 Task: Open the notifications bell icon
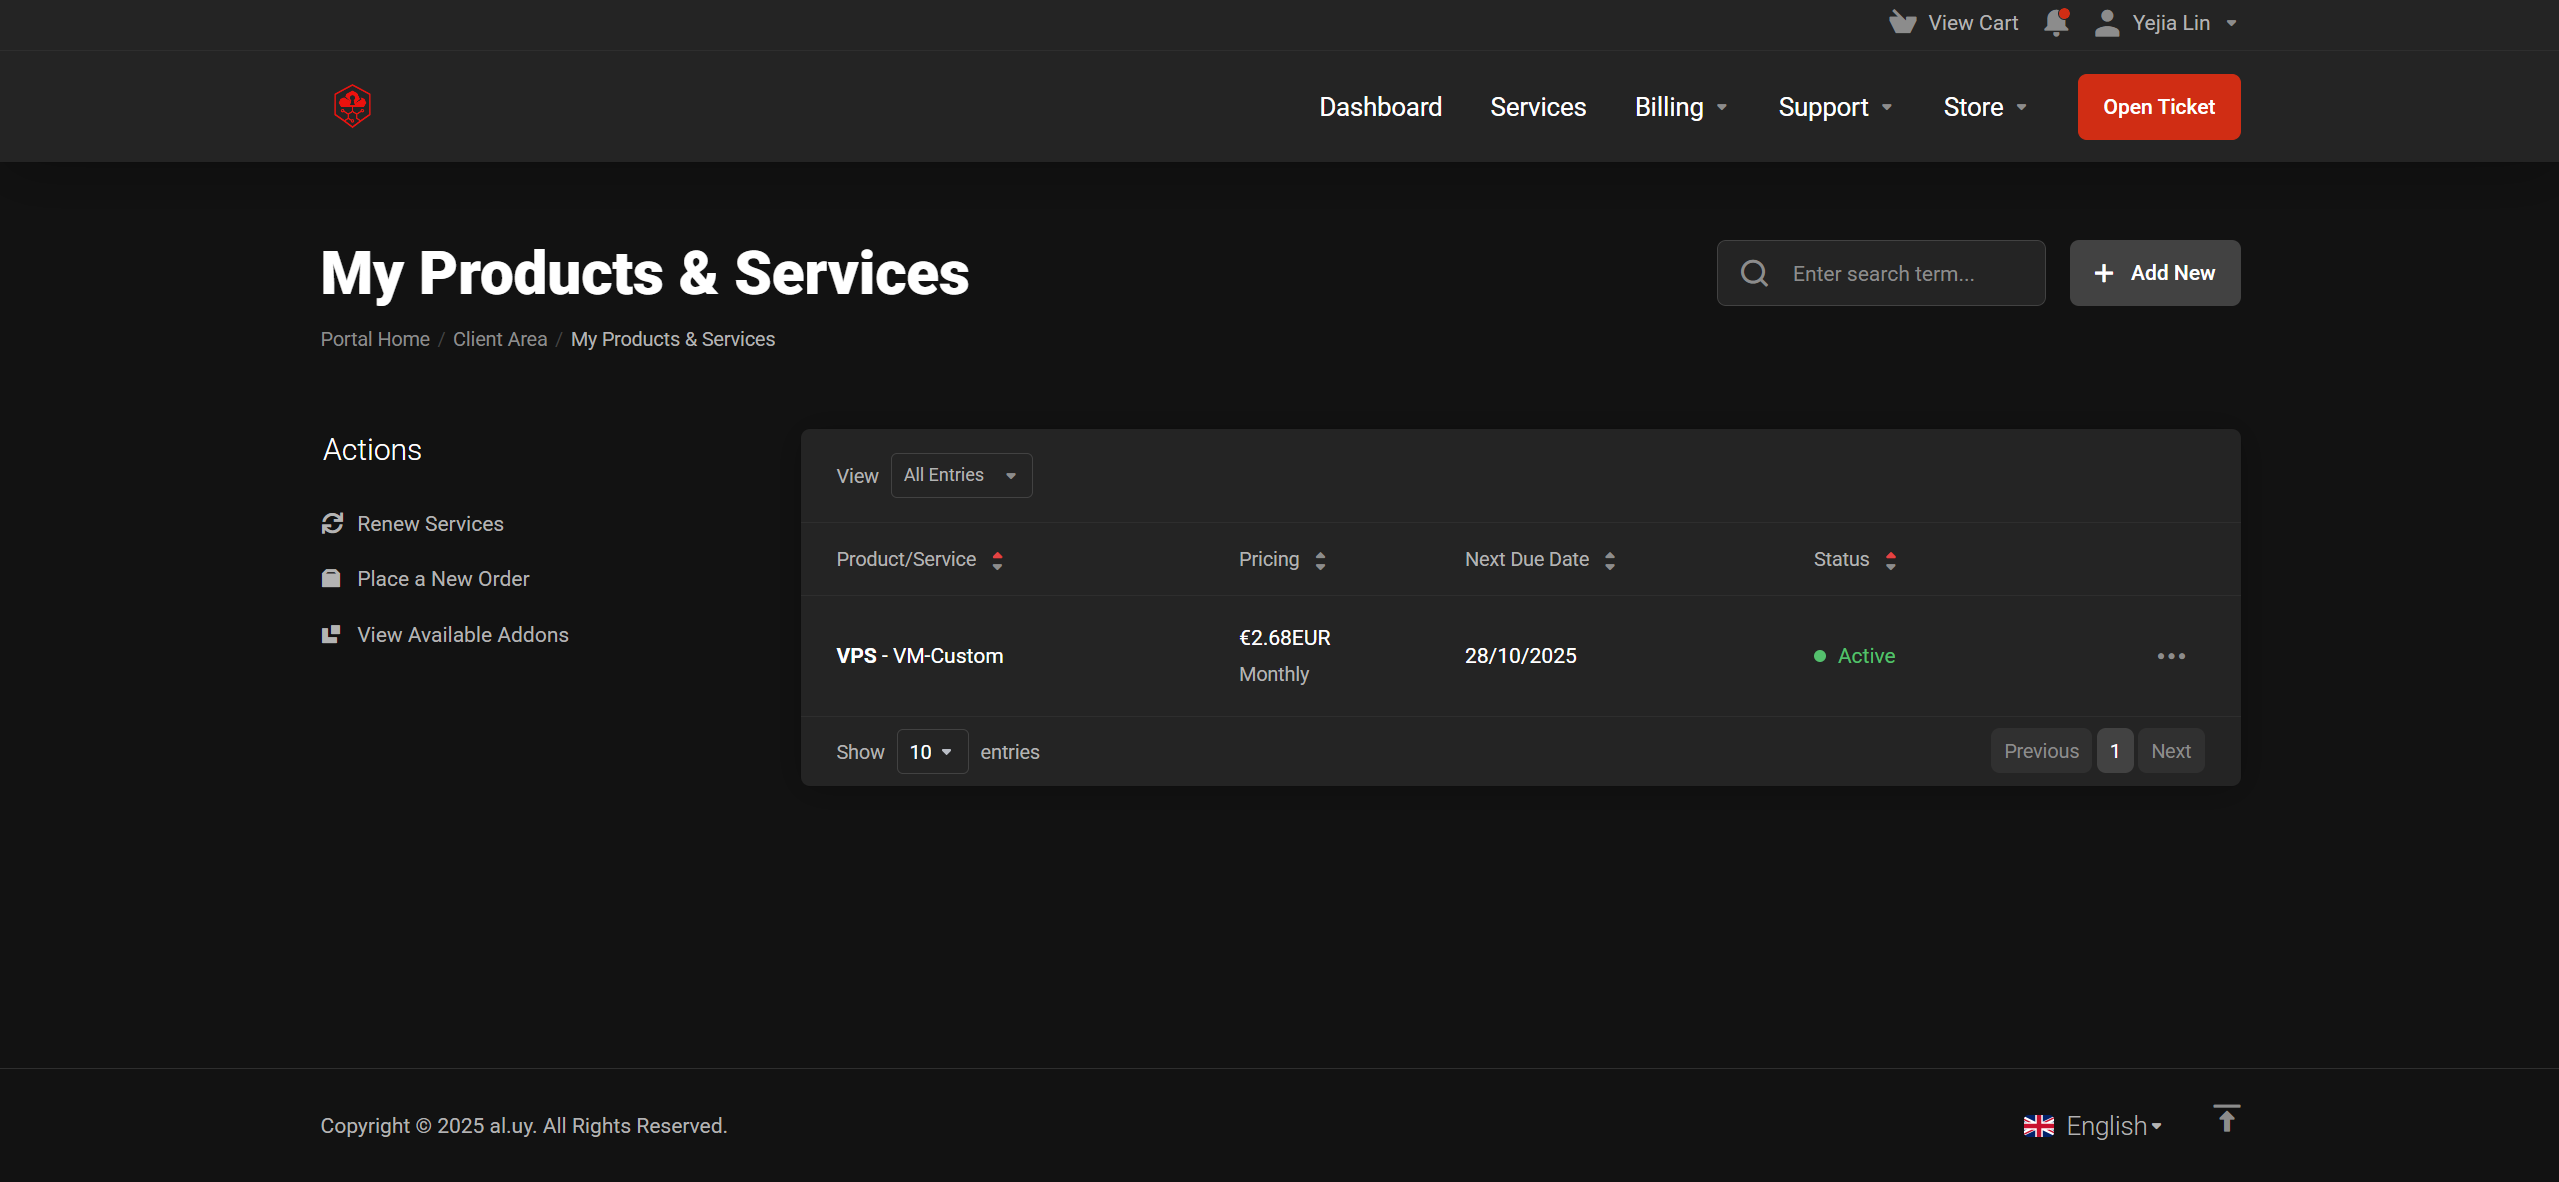tap(2056, 22)
